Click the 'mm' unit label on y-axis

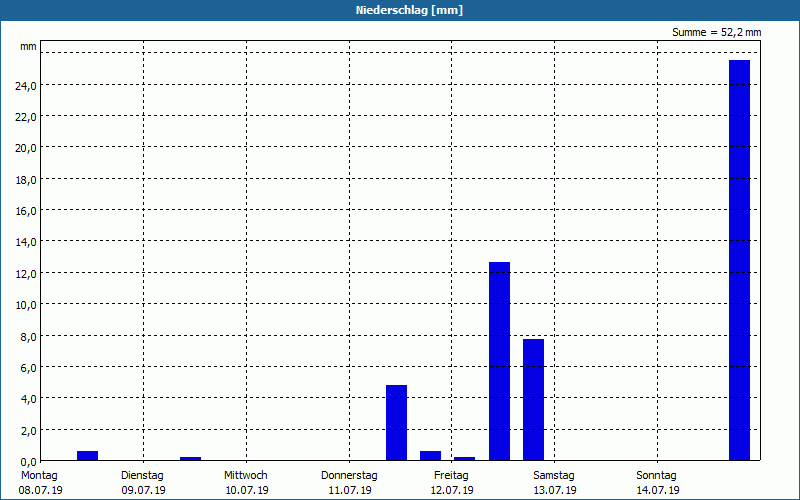[x=28, y=46]
